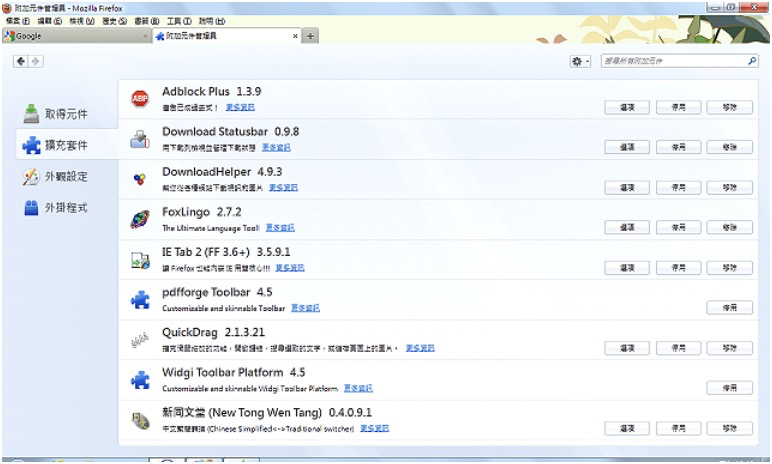Disable New Tong Wen Tang
This screenshot has height=464, width=772.
tap(678, 428)
